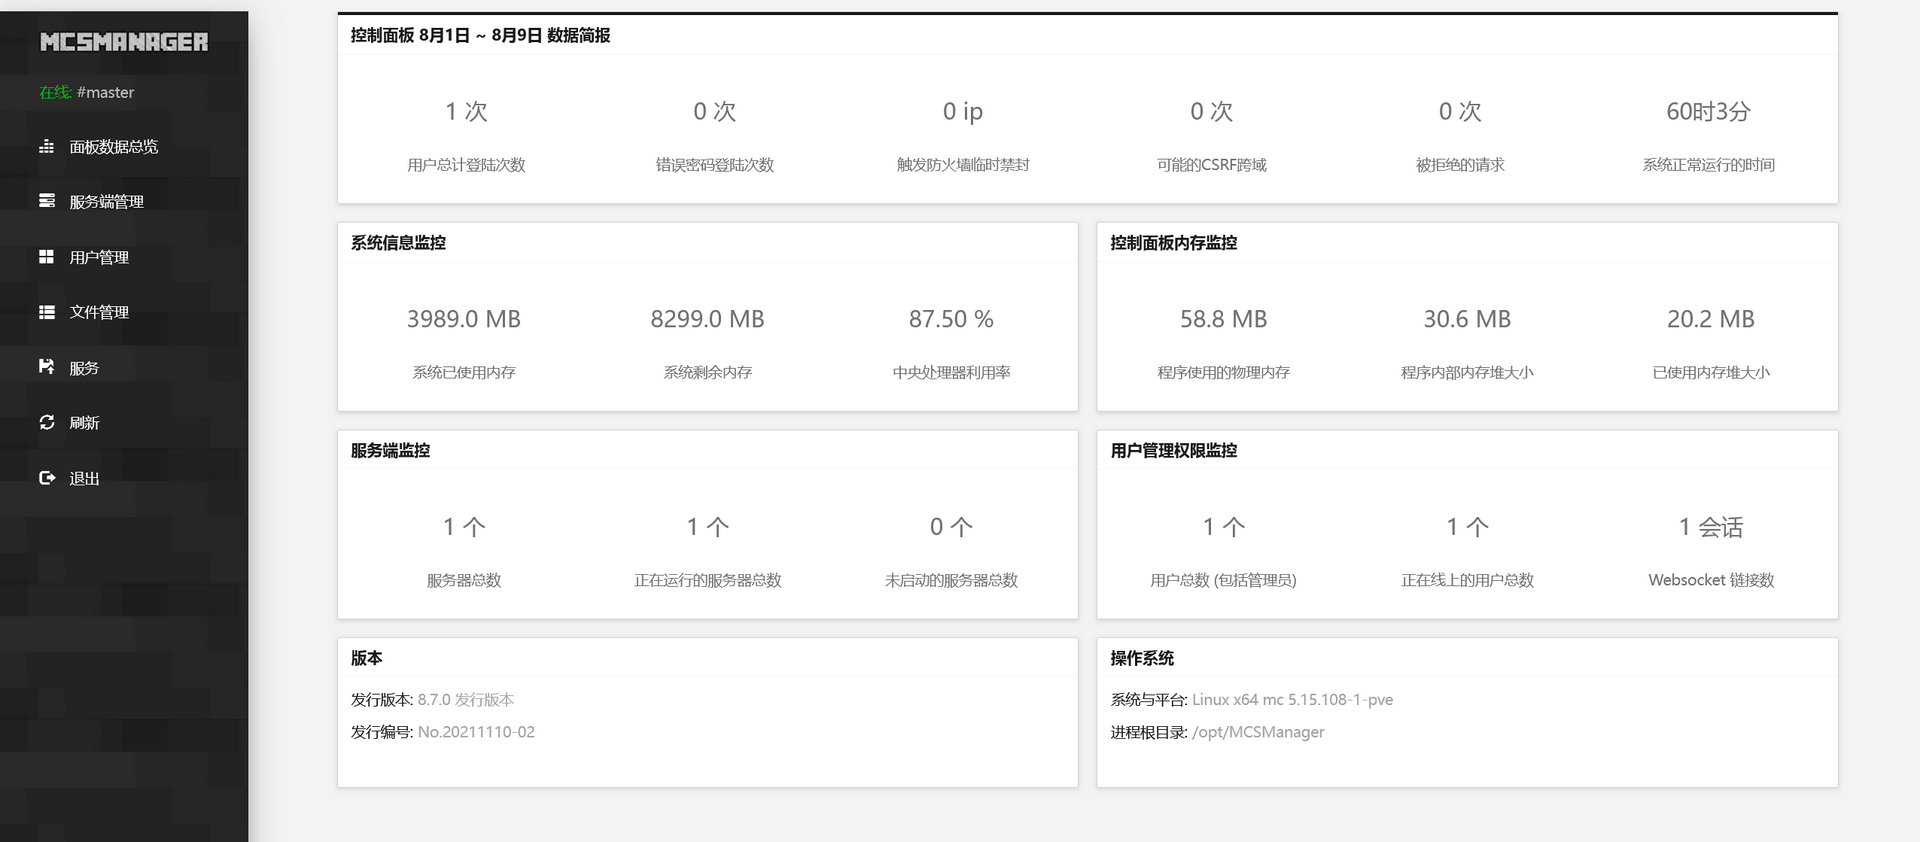This screenshot has height=842, width=1920.
Task: Click the 可能的CSRF跨域 label
Action: [x=1212, y=165]
